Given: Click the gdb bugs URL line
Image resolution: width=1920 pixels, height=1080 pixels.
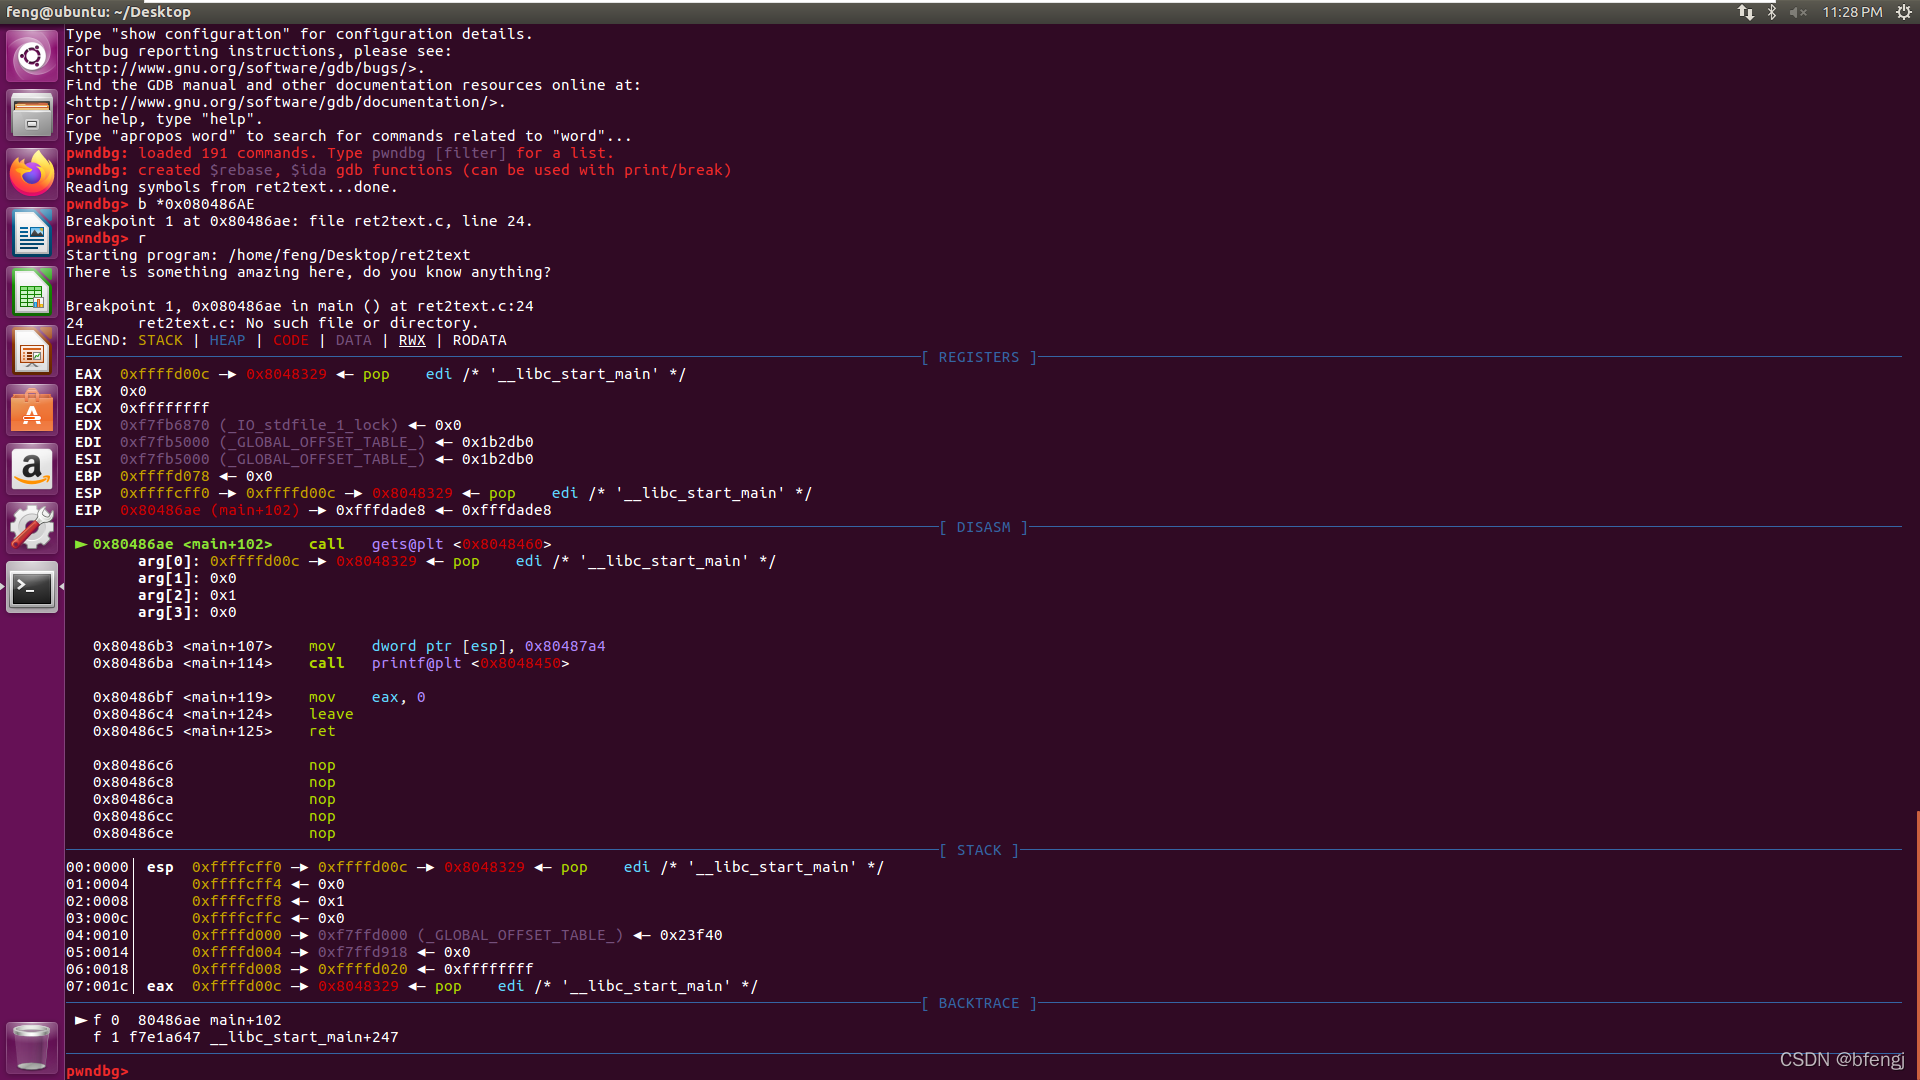Looking at the screenshot, I should click(x=245, y=68).
